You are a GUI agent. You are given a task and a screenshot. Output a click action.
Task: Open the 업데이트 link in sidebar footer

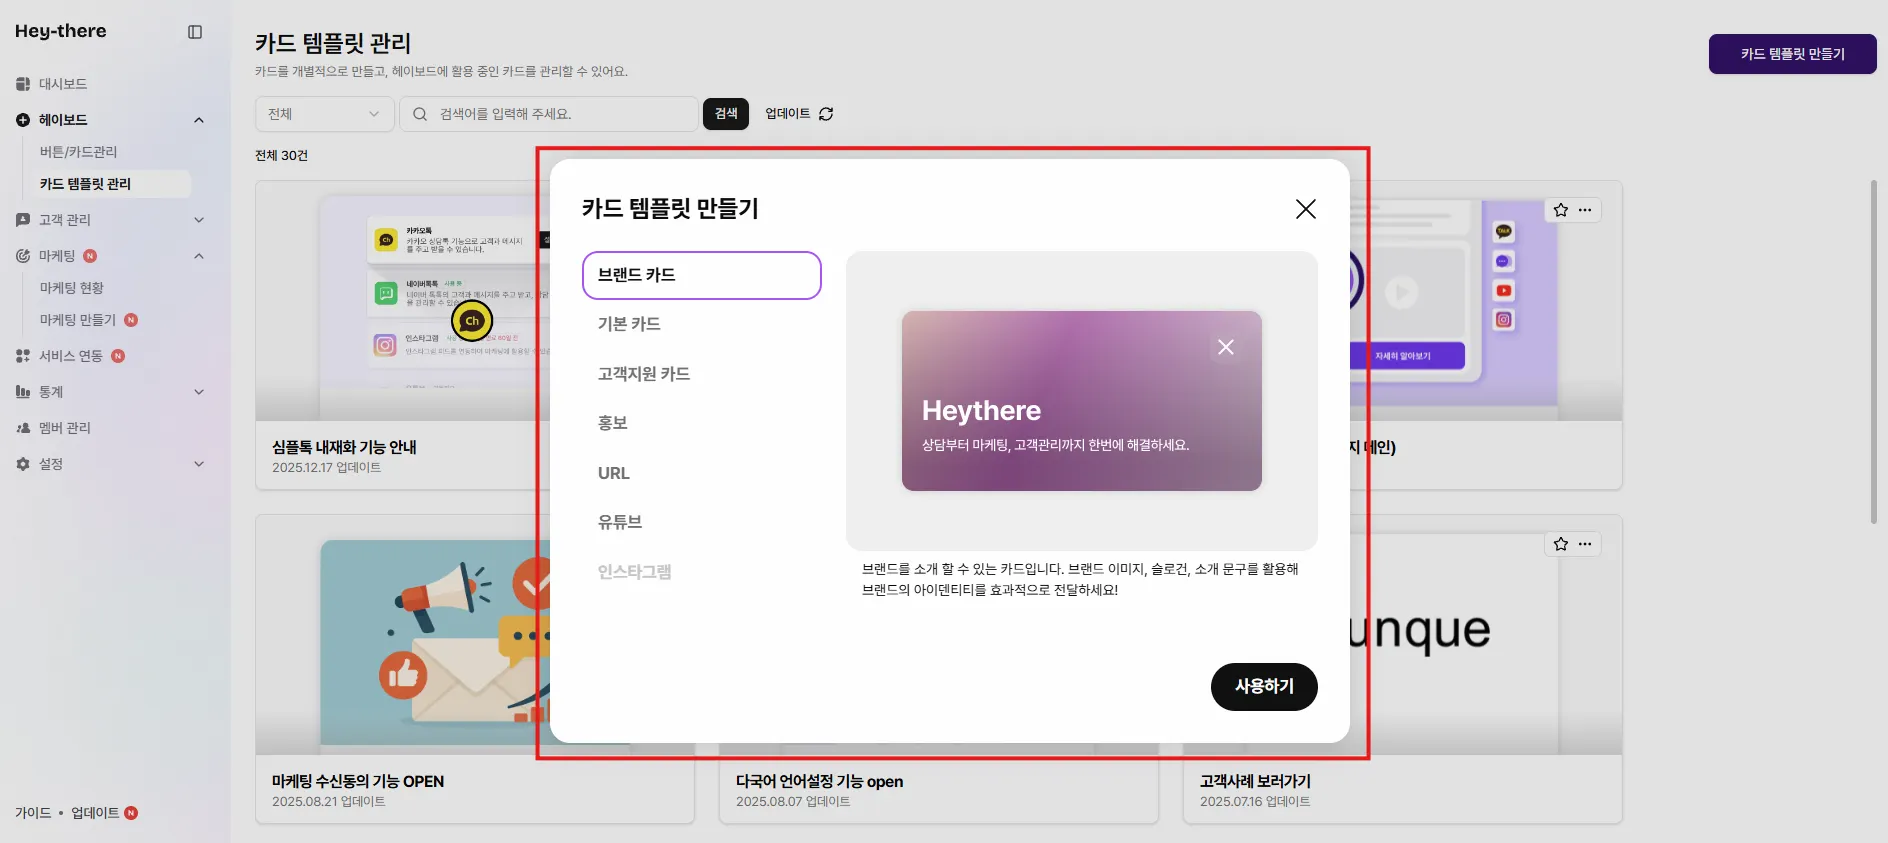95,813
